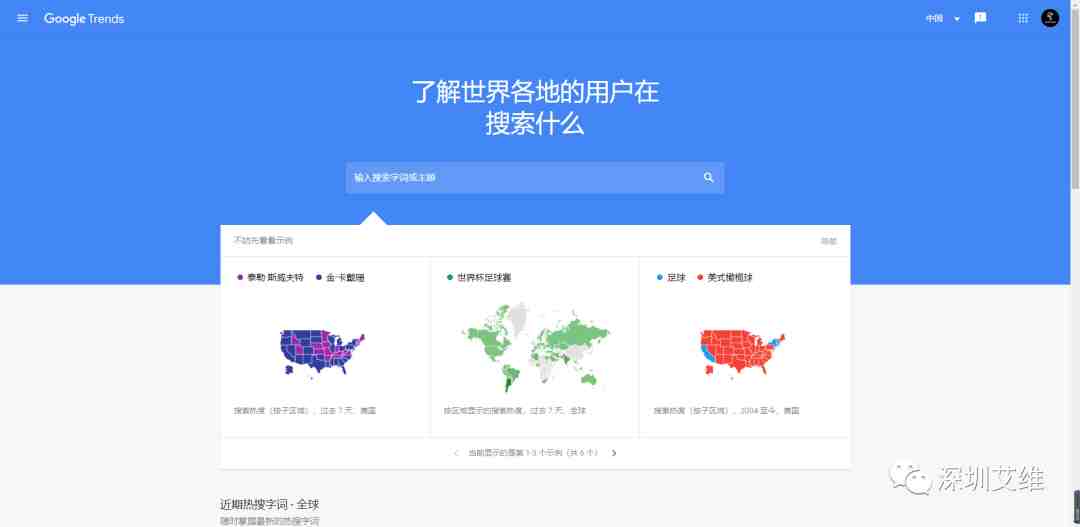This screenshot has width=1080, height=527.
Task: Click in the search term input field
Action: tap(520, 178)
